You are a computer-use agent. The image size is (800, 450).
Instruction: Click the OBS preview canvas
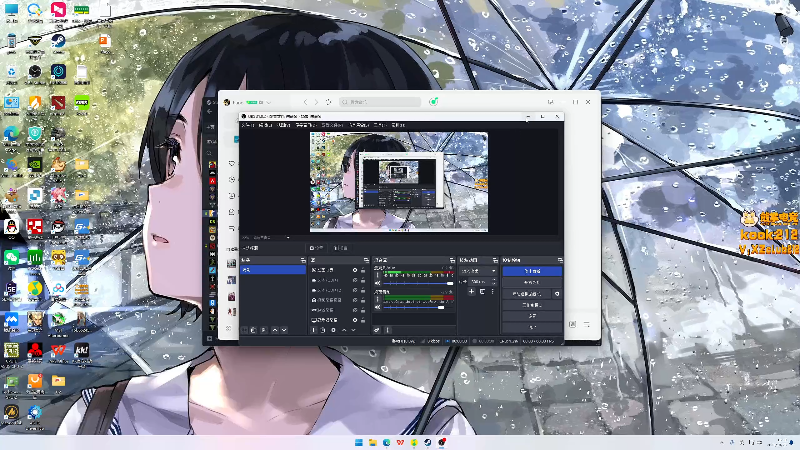point(399,182)
